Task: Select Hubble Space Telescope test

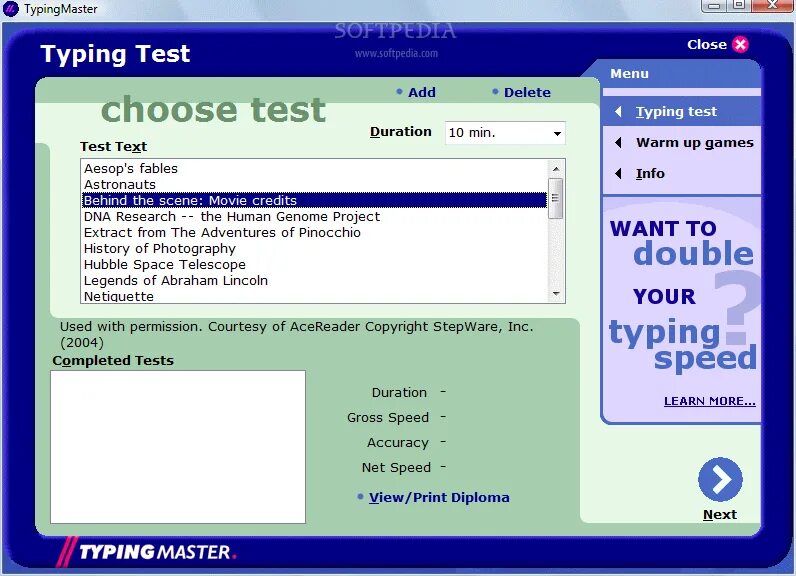Action: click(x=314, y=264)
